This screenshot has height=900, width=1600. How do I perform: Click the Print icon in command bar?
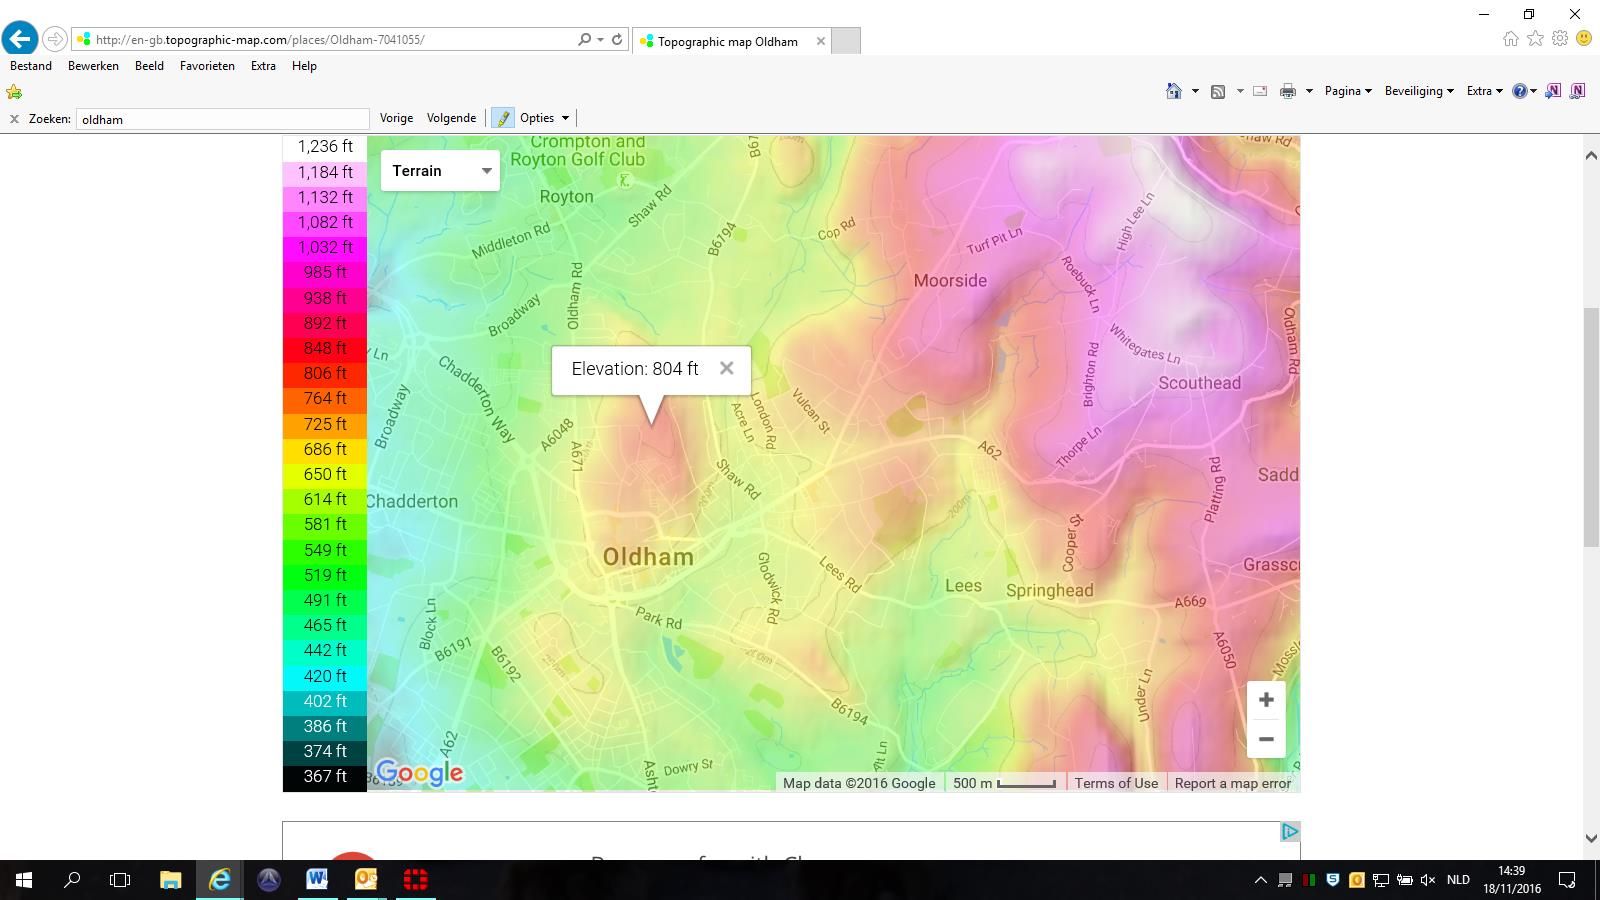tap(1288, 91)
